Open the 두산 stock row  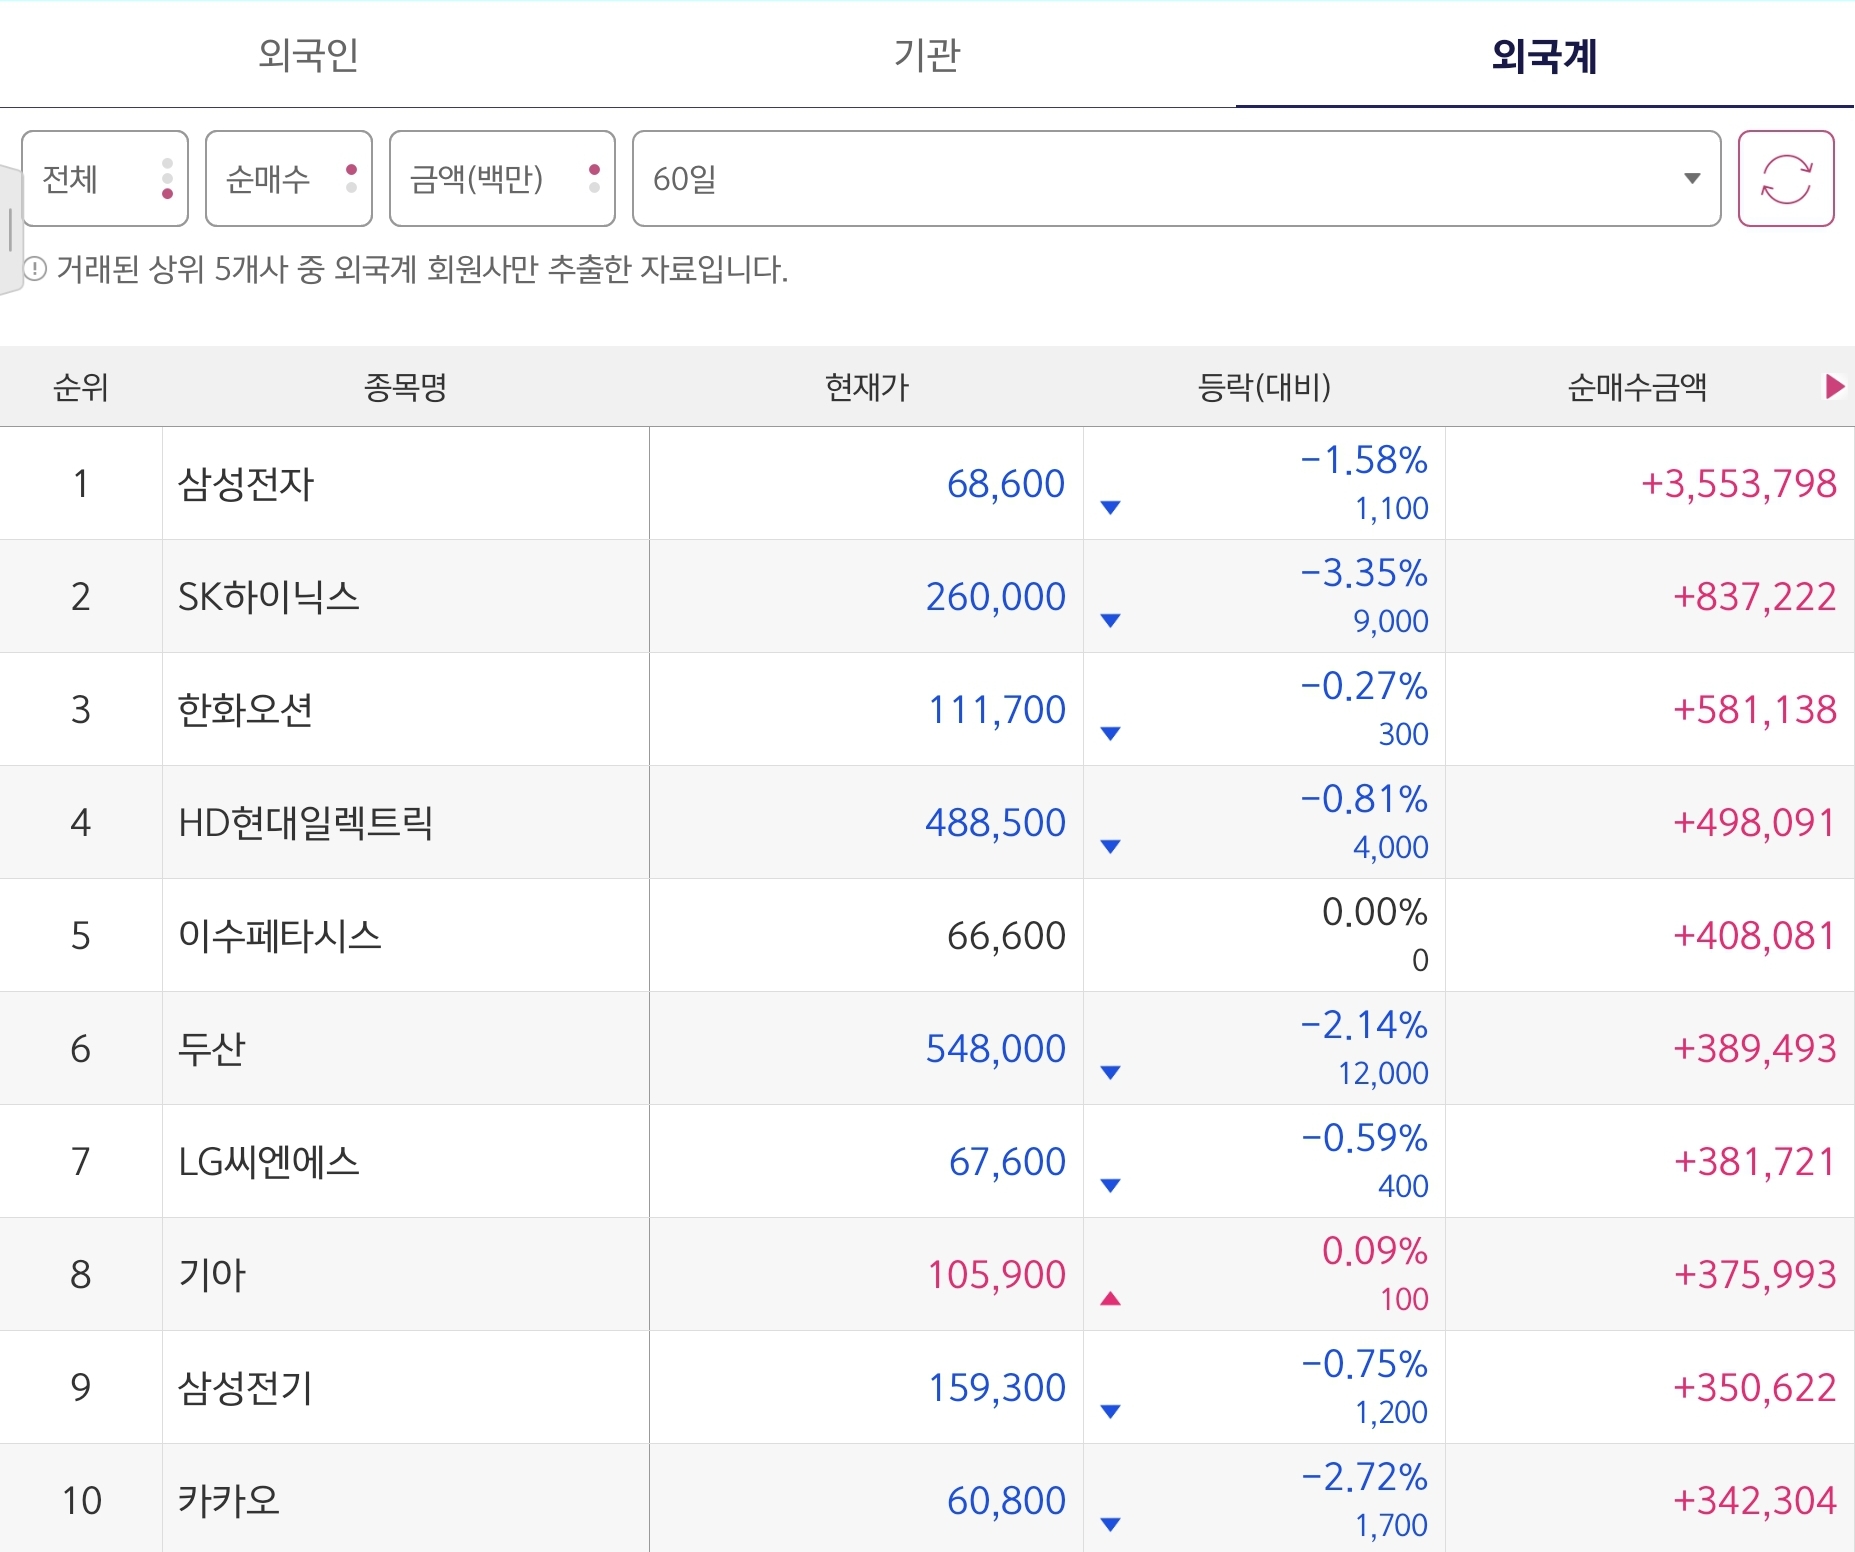[927, 1049]
